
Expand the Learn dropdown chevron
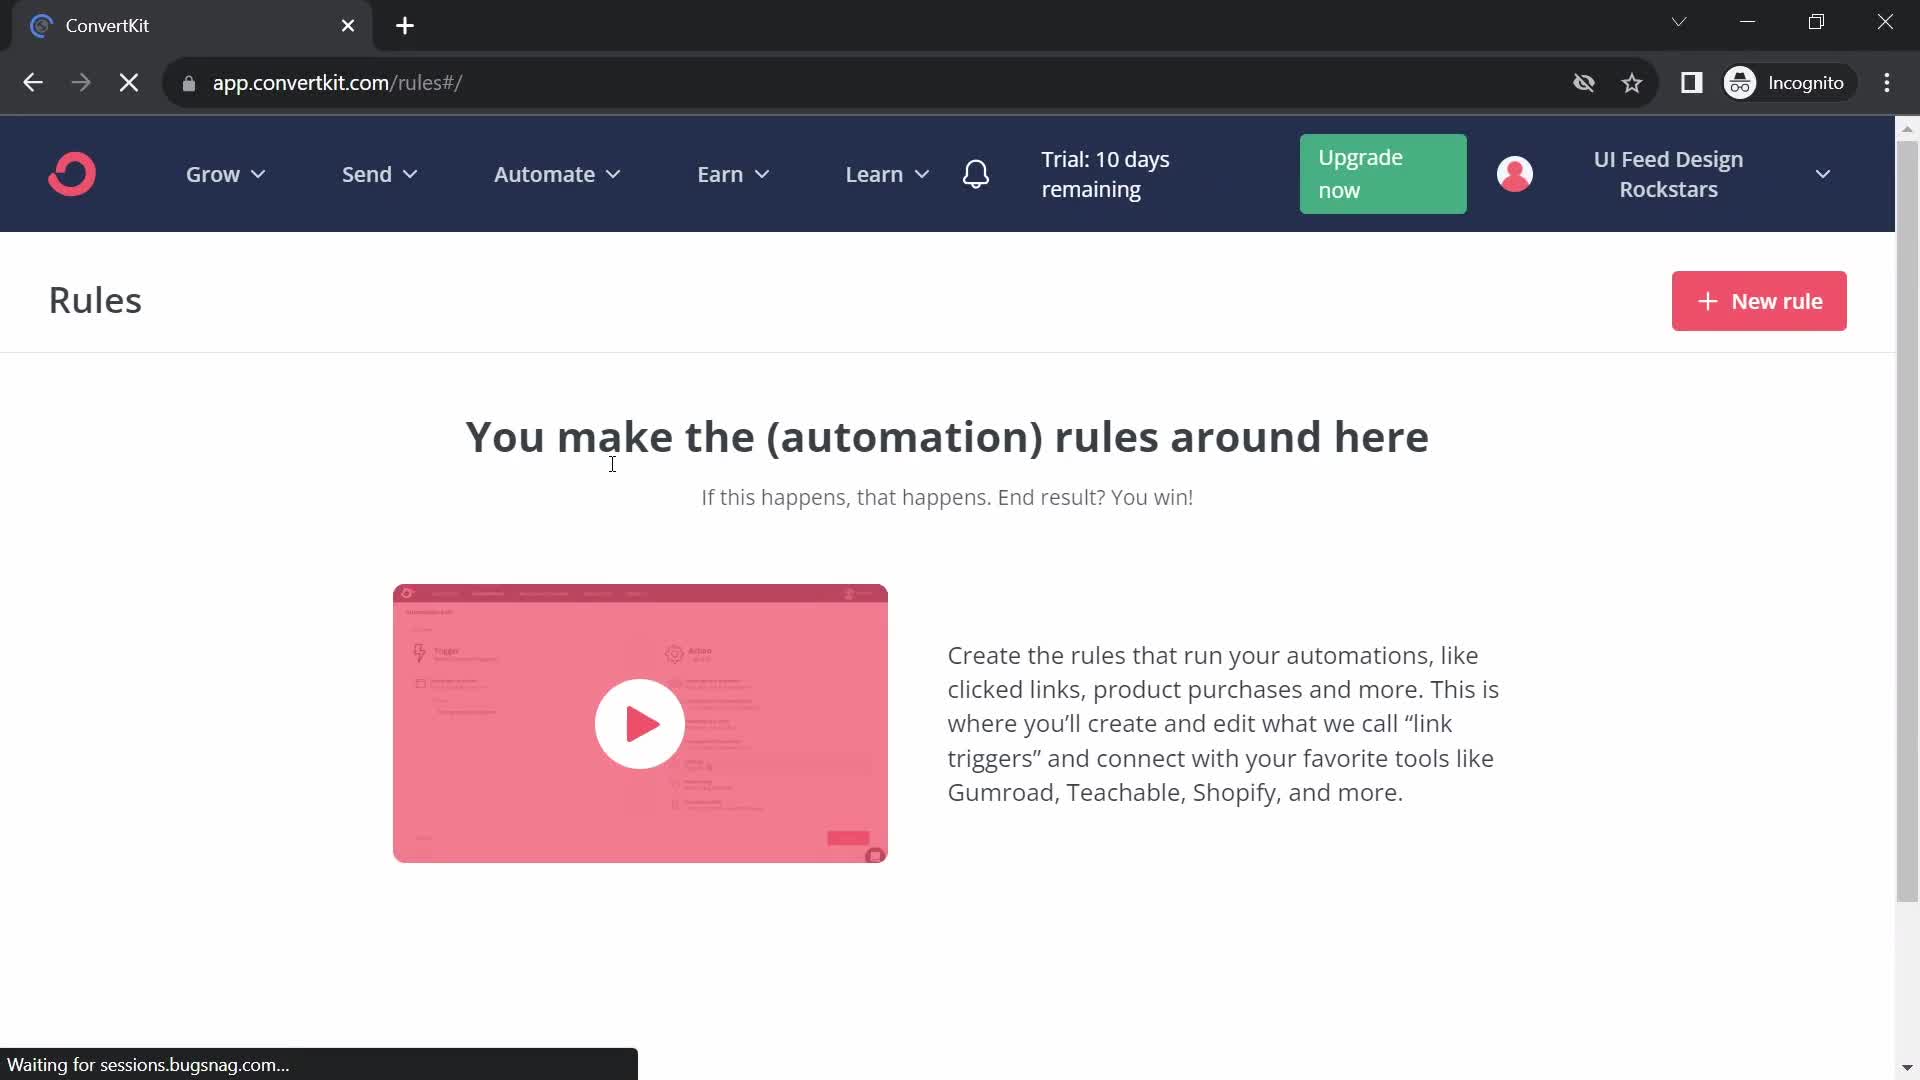(922, 174)
